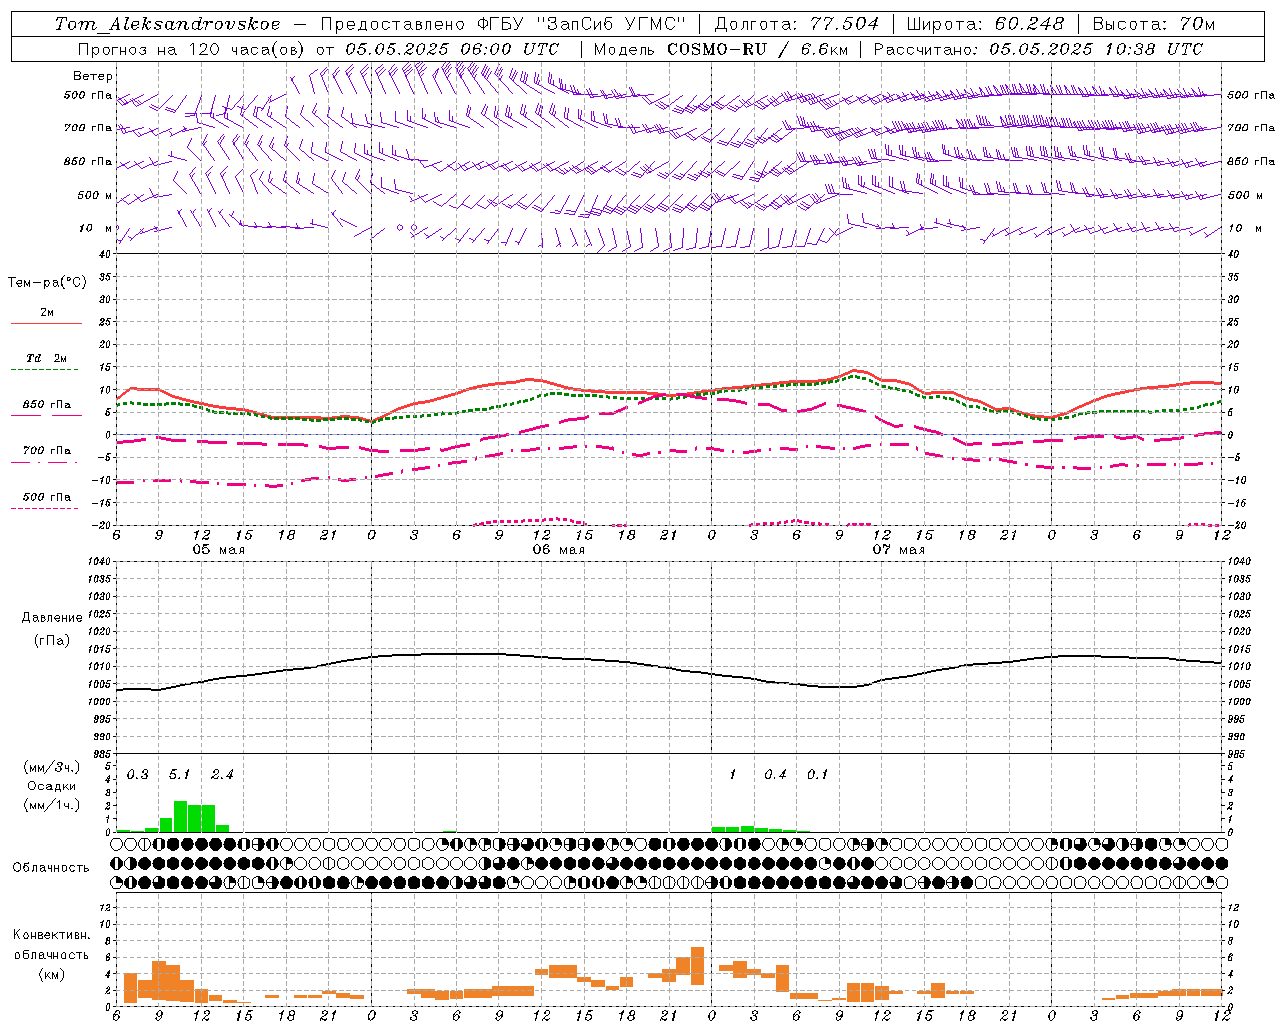
Task: Click the Высота: 70м header field
Action: pyautogui.click(x=1154, y=24)
